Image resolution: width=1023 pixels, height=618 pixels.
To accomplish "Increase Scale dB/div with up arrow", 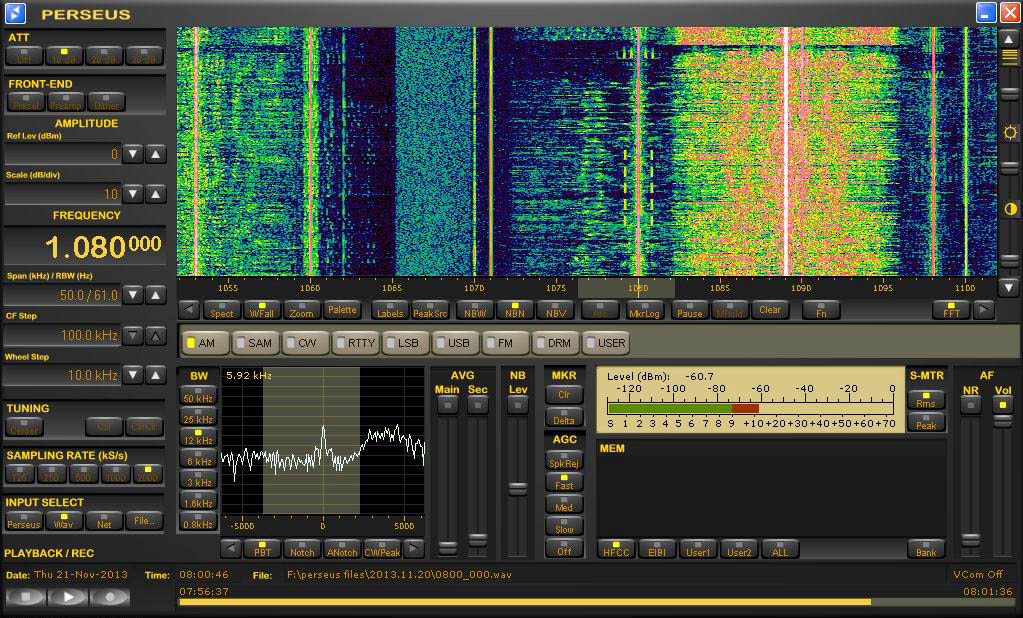I will [156, 194].
